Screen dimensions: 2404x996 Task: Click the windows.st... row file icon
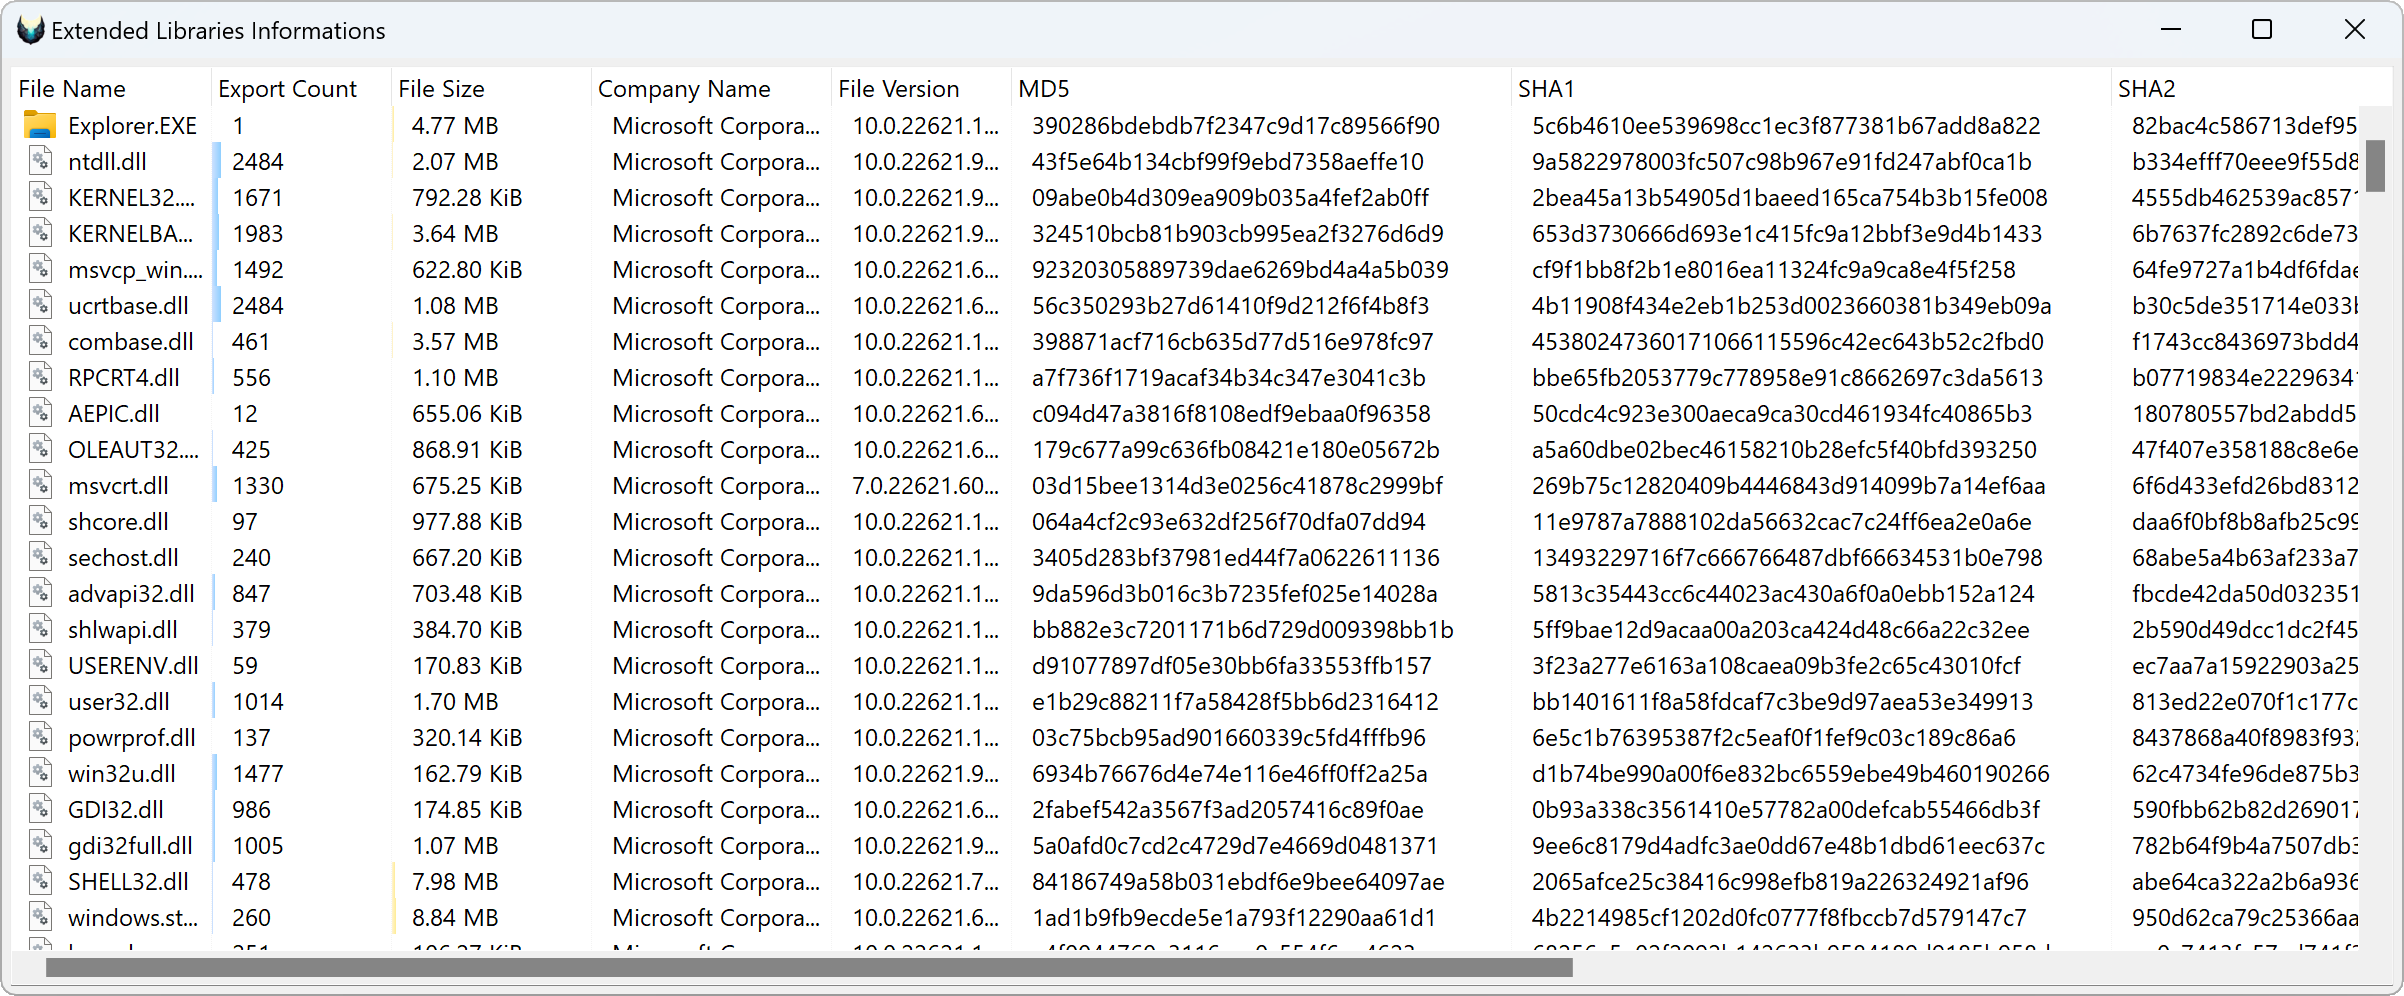pyautogui.click(x=40, y=917)
